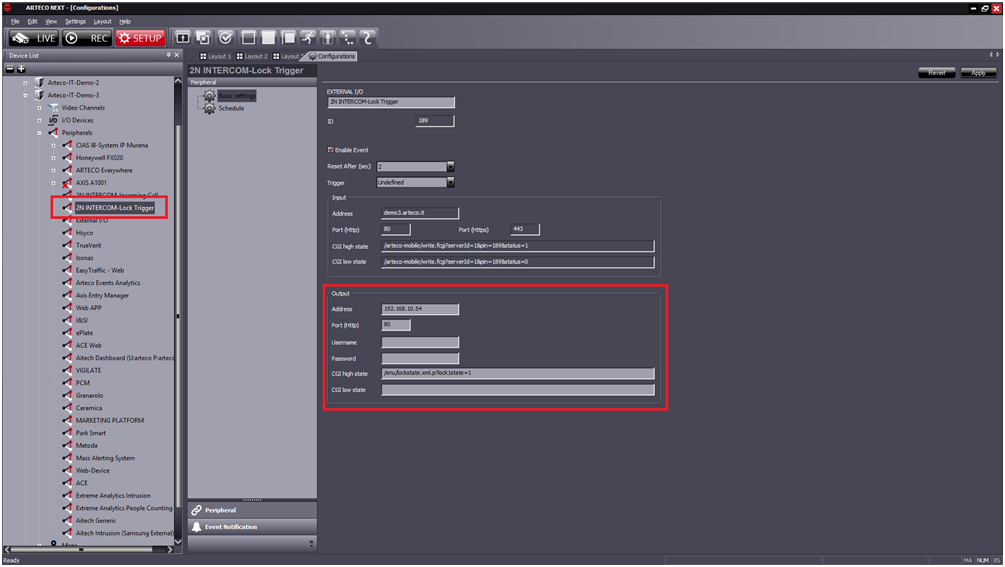Collapse the Peripherals tree node
The height and width of the screenshot is (567, 1005).
pyautogui.click(x=40, y=133)
